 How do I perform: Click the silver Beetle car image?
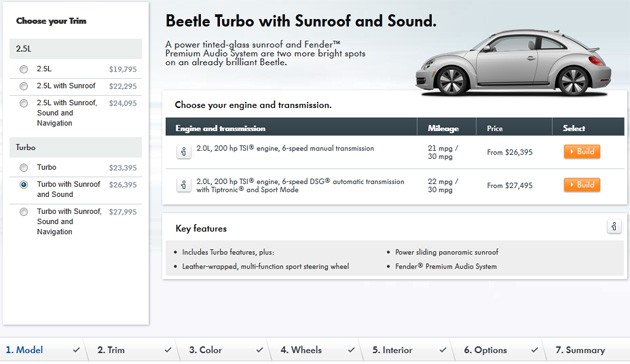[x=513, y=62]
